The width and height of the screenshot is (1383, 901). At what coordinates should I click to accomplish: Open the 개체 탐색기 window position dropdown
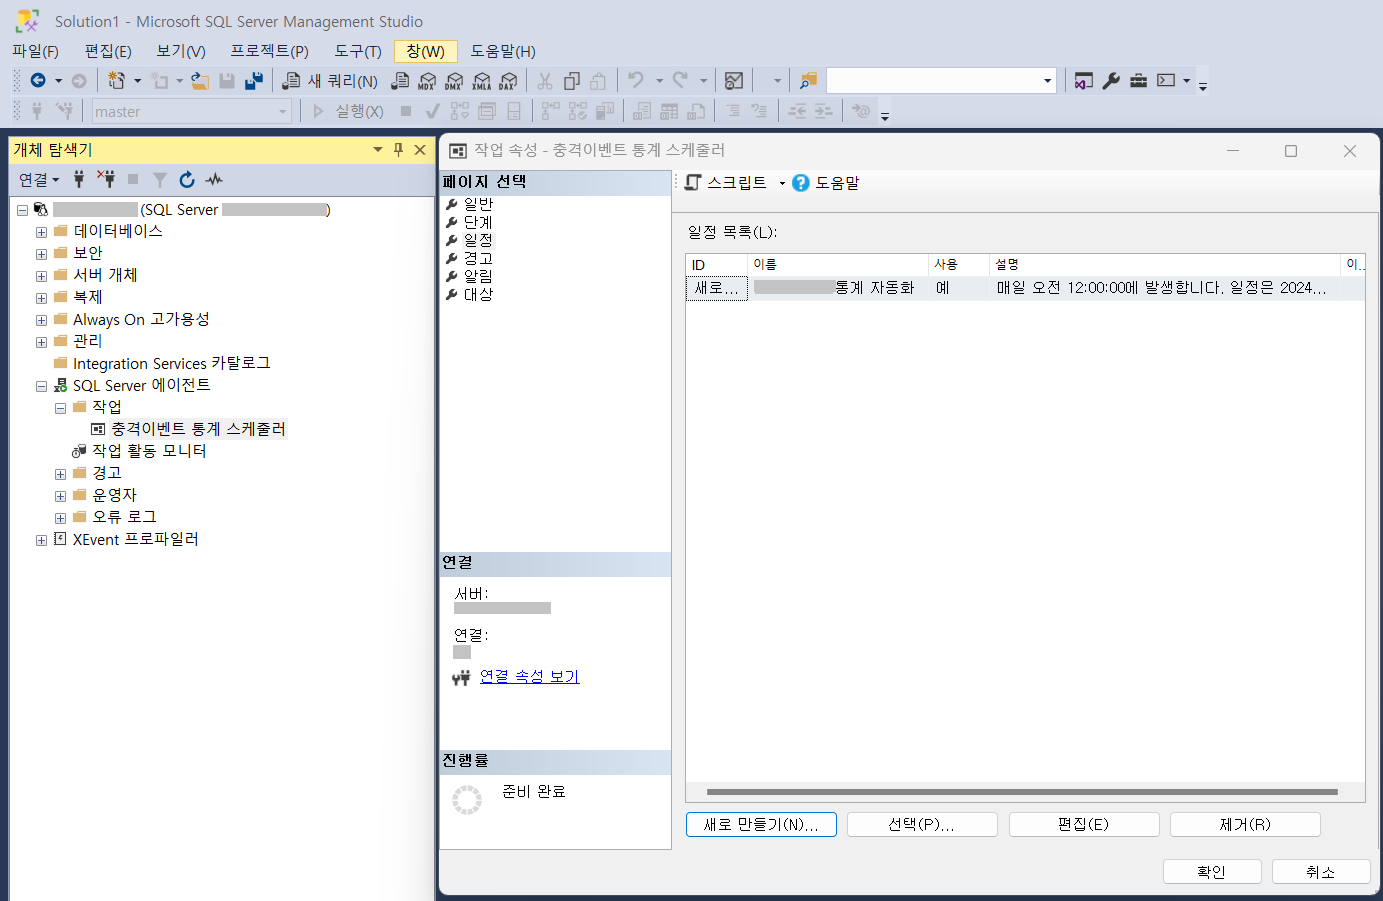378,150
